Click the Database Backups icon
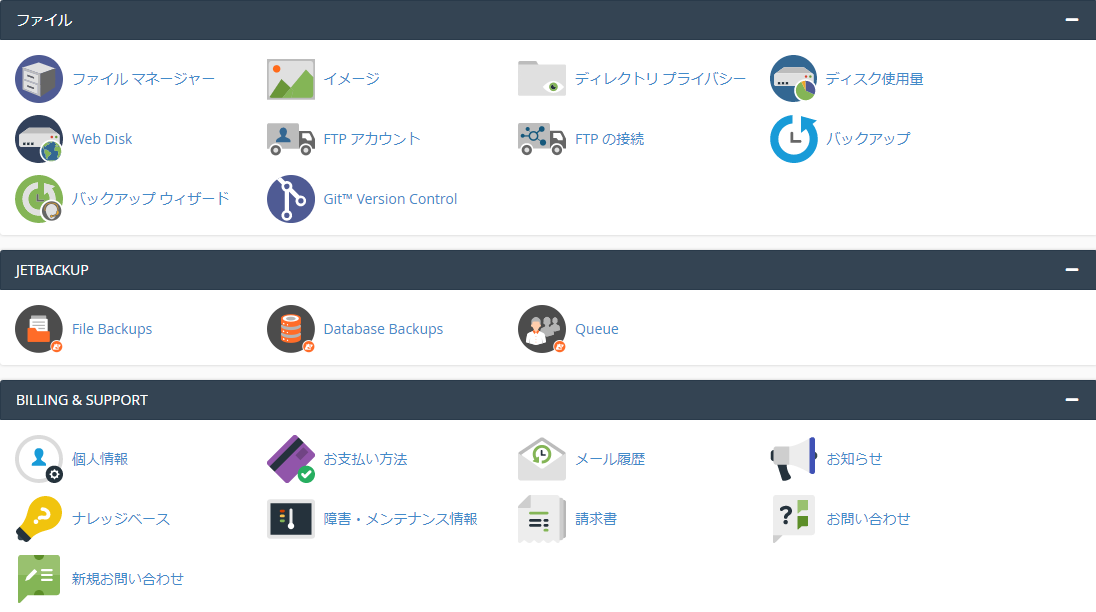 (x=291, y=329)
